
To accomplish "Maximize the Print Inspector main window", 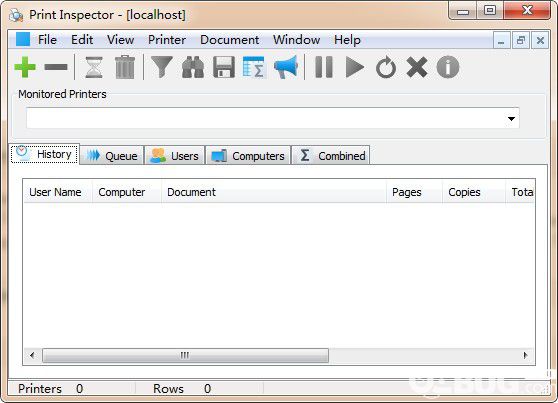I will pyautogui.click(x=490, y=11).
